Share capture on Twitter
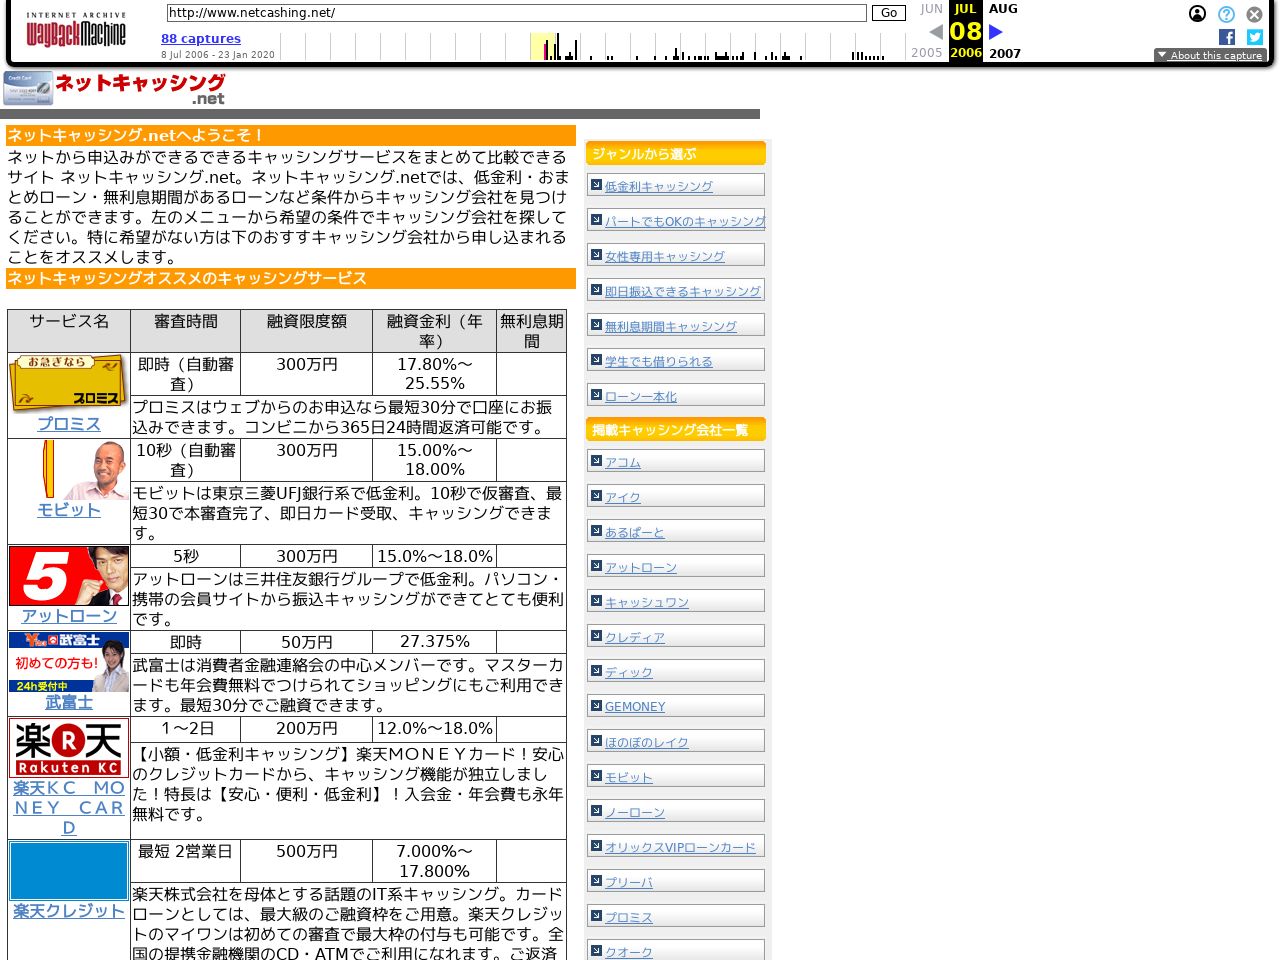Screen dimensions: 1280x960 (1255, 37)
